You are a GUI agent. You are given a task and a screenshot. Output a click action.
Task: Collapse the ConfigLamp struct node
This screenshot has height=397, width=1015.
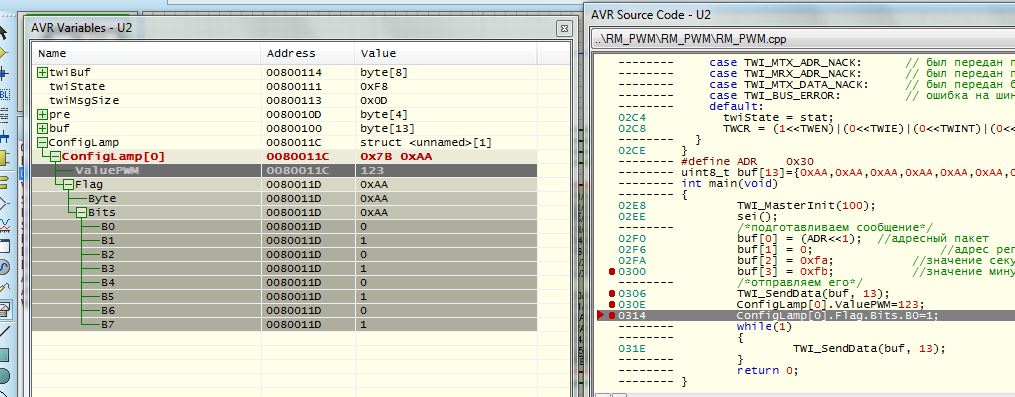pos(42,142)
